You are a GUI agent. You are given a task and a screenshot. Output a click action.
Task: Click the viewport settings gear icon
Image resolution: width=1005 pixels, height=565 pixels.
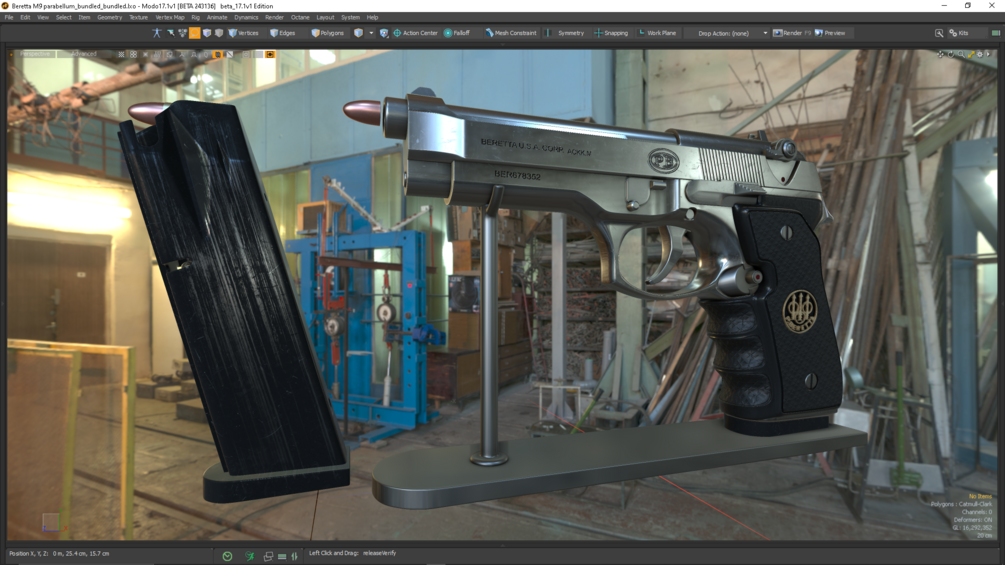pyautogui.click(x=980, y=54)
